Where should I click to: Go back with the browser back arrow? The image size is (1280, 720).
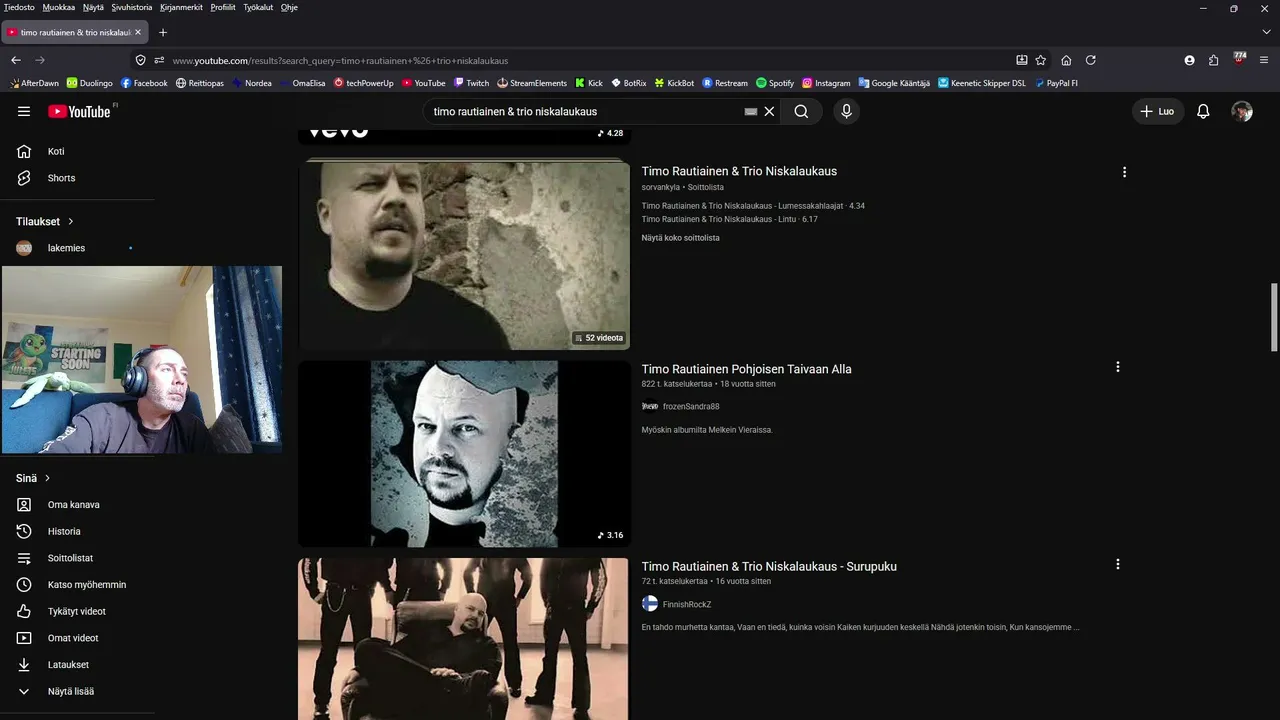tap(16, 60)
